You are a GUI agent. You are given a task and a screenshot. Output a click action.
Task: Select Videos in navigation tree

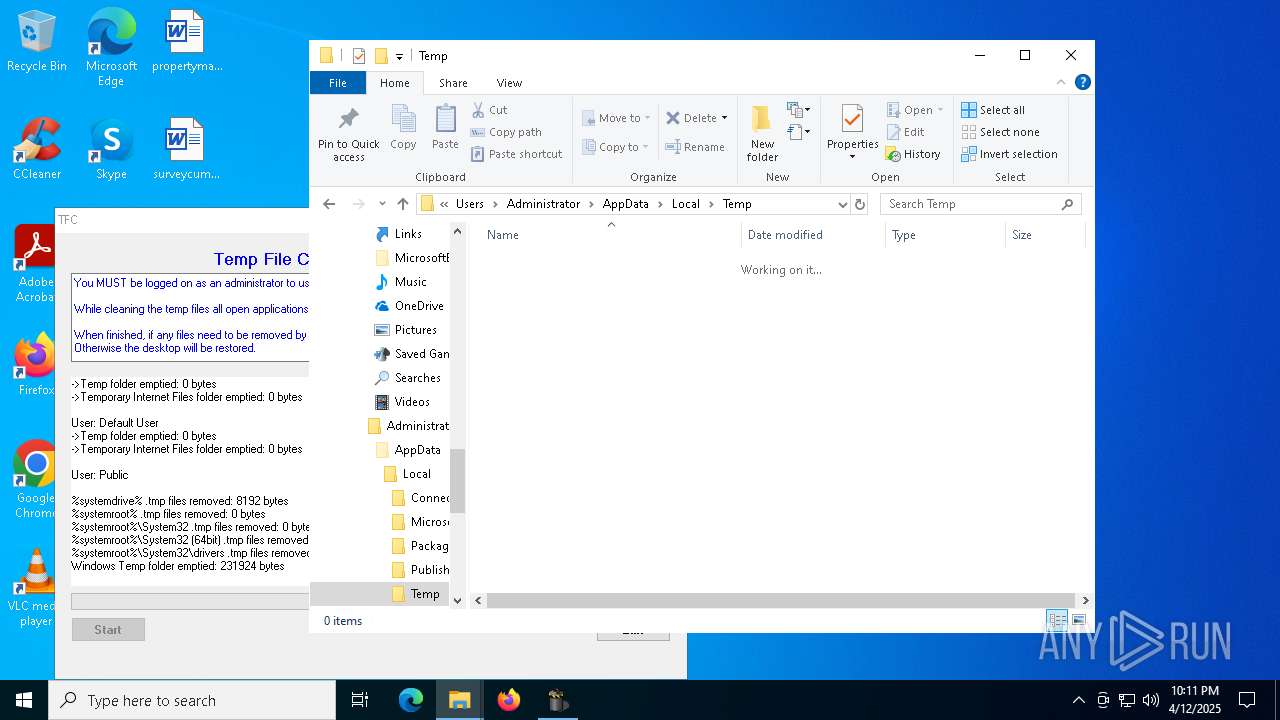[411, 402]
